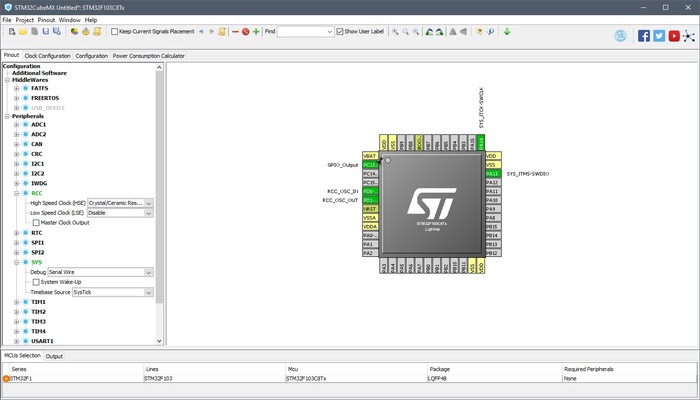Open the Project menu
700x400 pixels.
[x=25, y=20]
